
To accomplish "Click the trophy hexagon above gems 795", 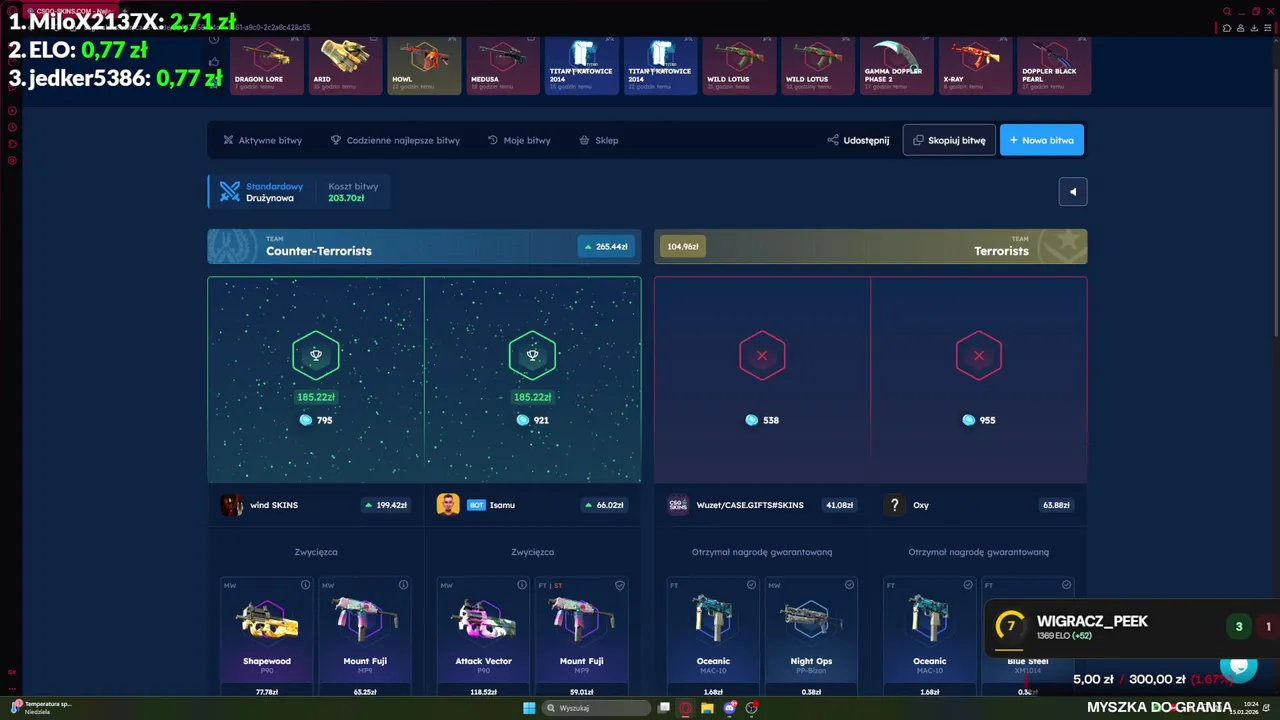I will point(316,355).
